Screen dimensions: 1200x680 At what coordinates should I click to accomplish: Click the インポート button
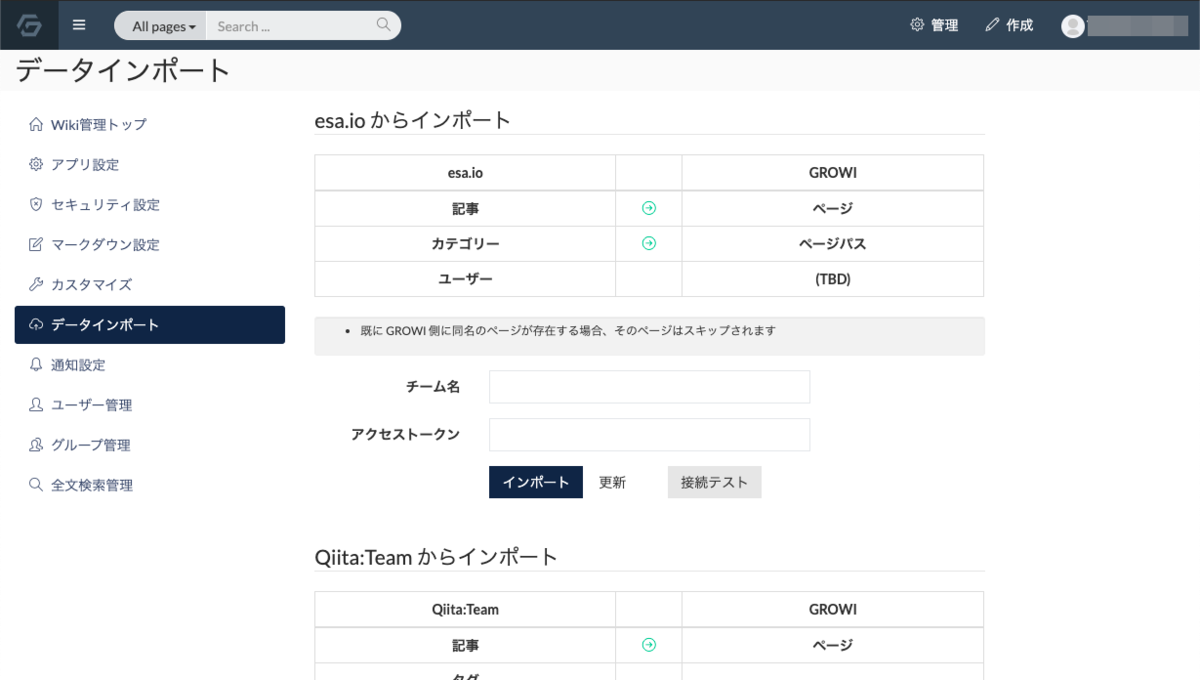(x=535, y=482)
